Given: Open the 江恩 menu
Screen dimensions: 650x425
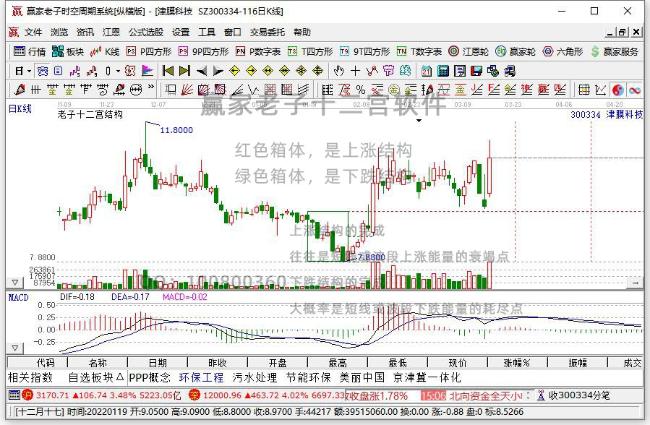Looking at the screenshot, I should pyautogui.click(x=111, y=32).
